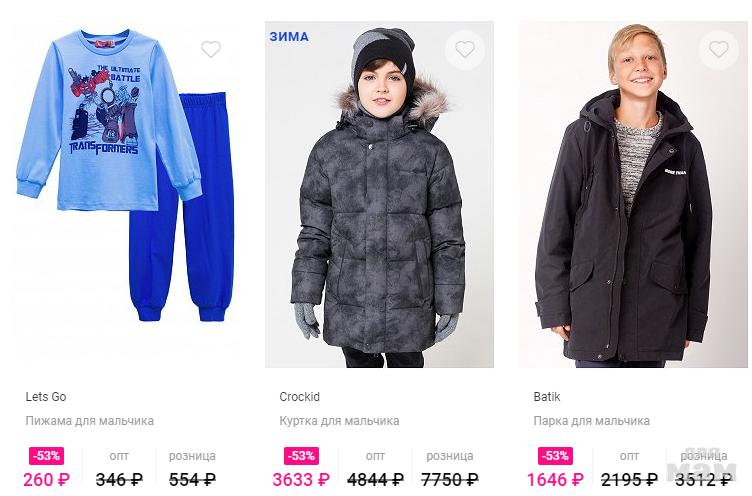Screen dimensions: 752x496
Task: Click the Lets Go brand name
Action: [x=46, y=397]
